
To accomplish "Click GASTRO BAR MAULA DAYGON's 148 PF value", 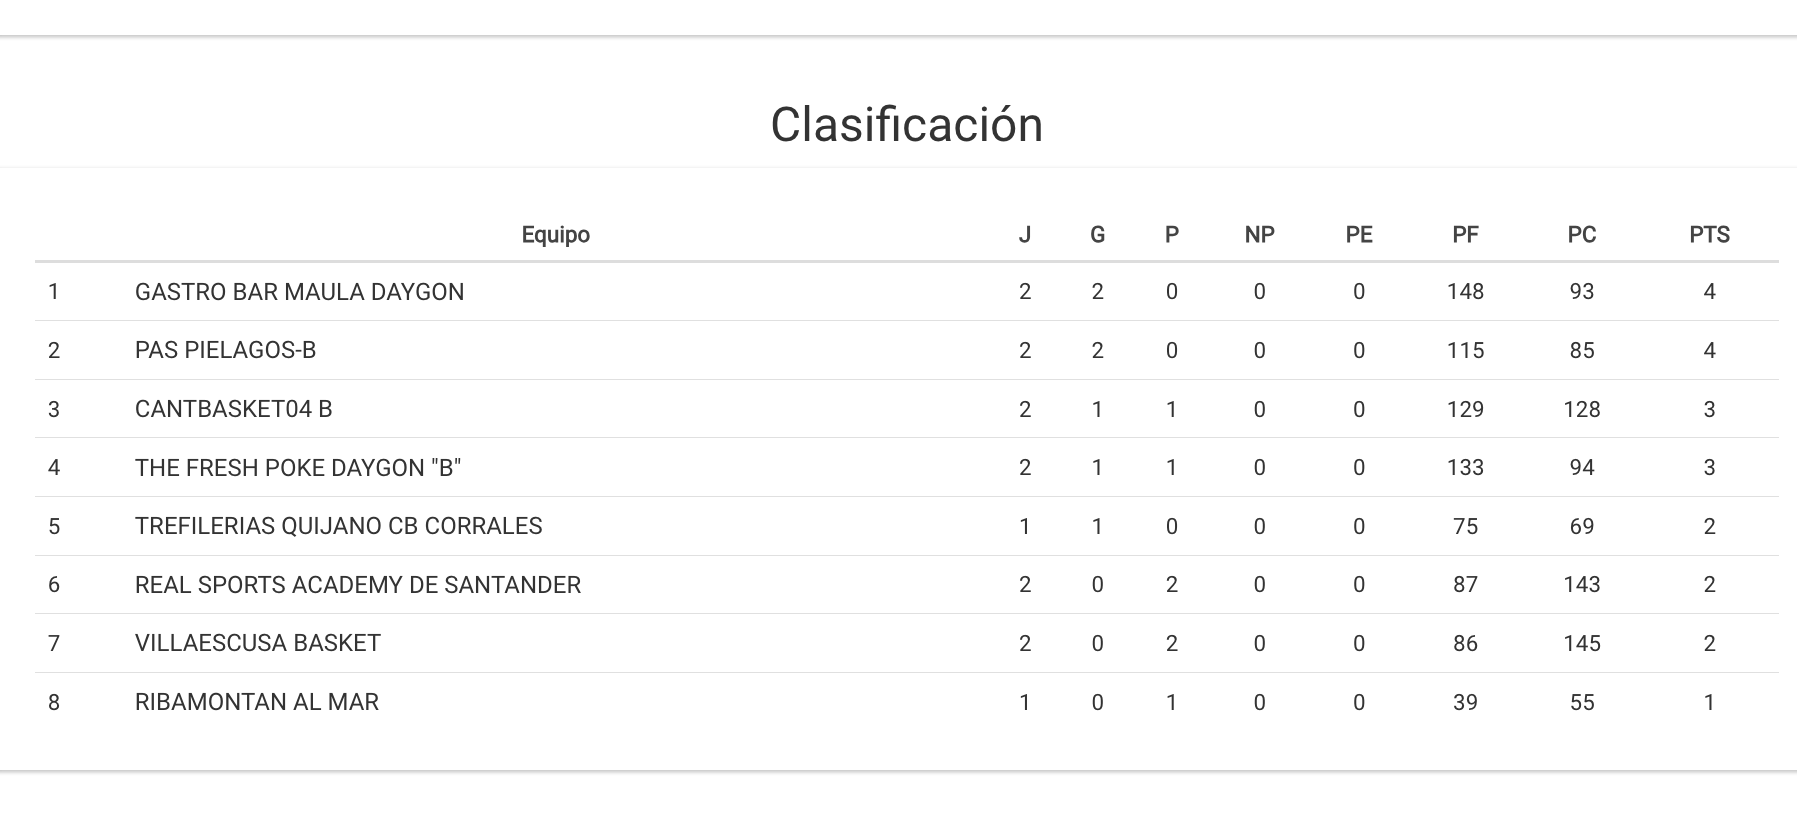I will point(1465,292).
